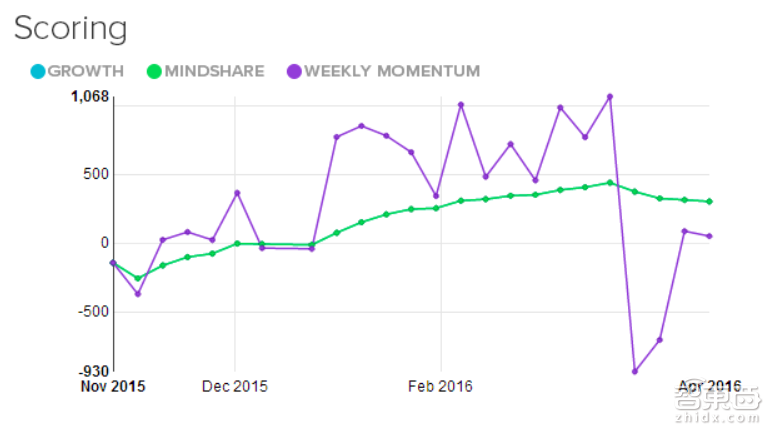Select the Nov 2015 x-axis label
The height and width of the screenshot is (436, 777).
point(112,386)
